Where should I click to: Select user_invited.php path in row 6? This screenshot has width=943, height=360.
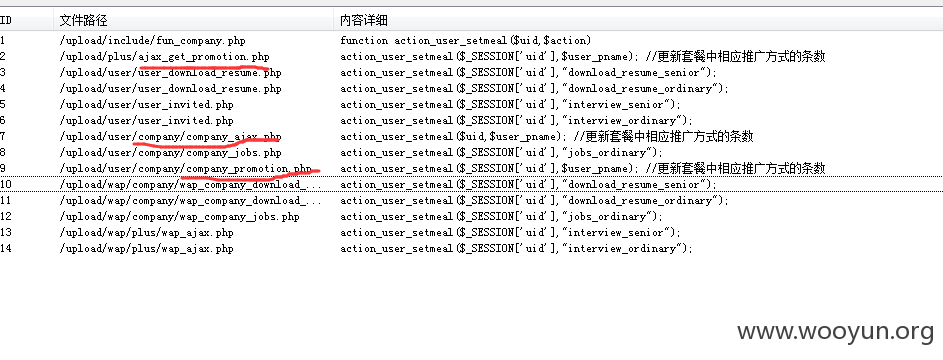click(x=146, y=121)
